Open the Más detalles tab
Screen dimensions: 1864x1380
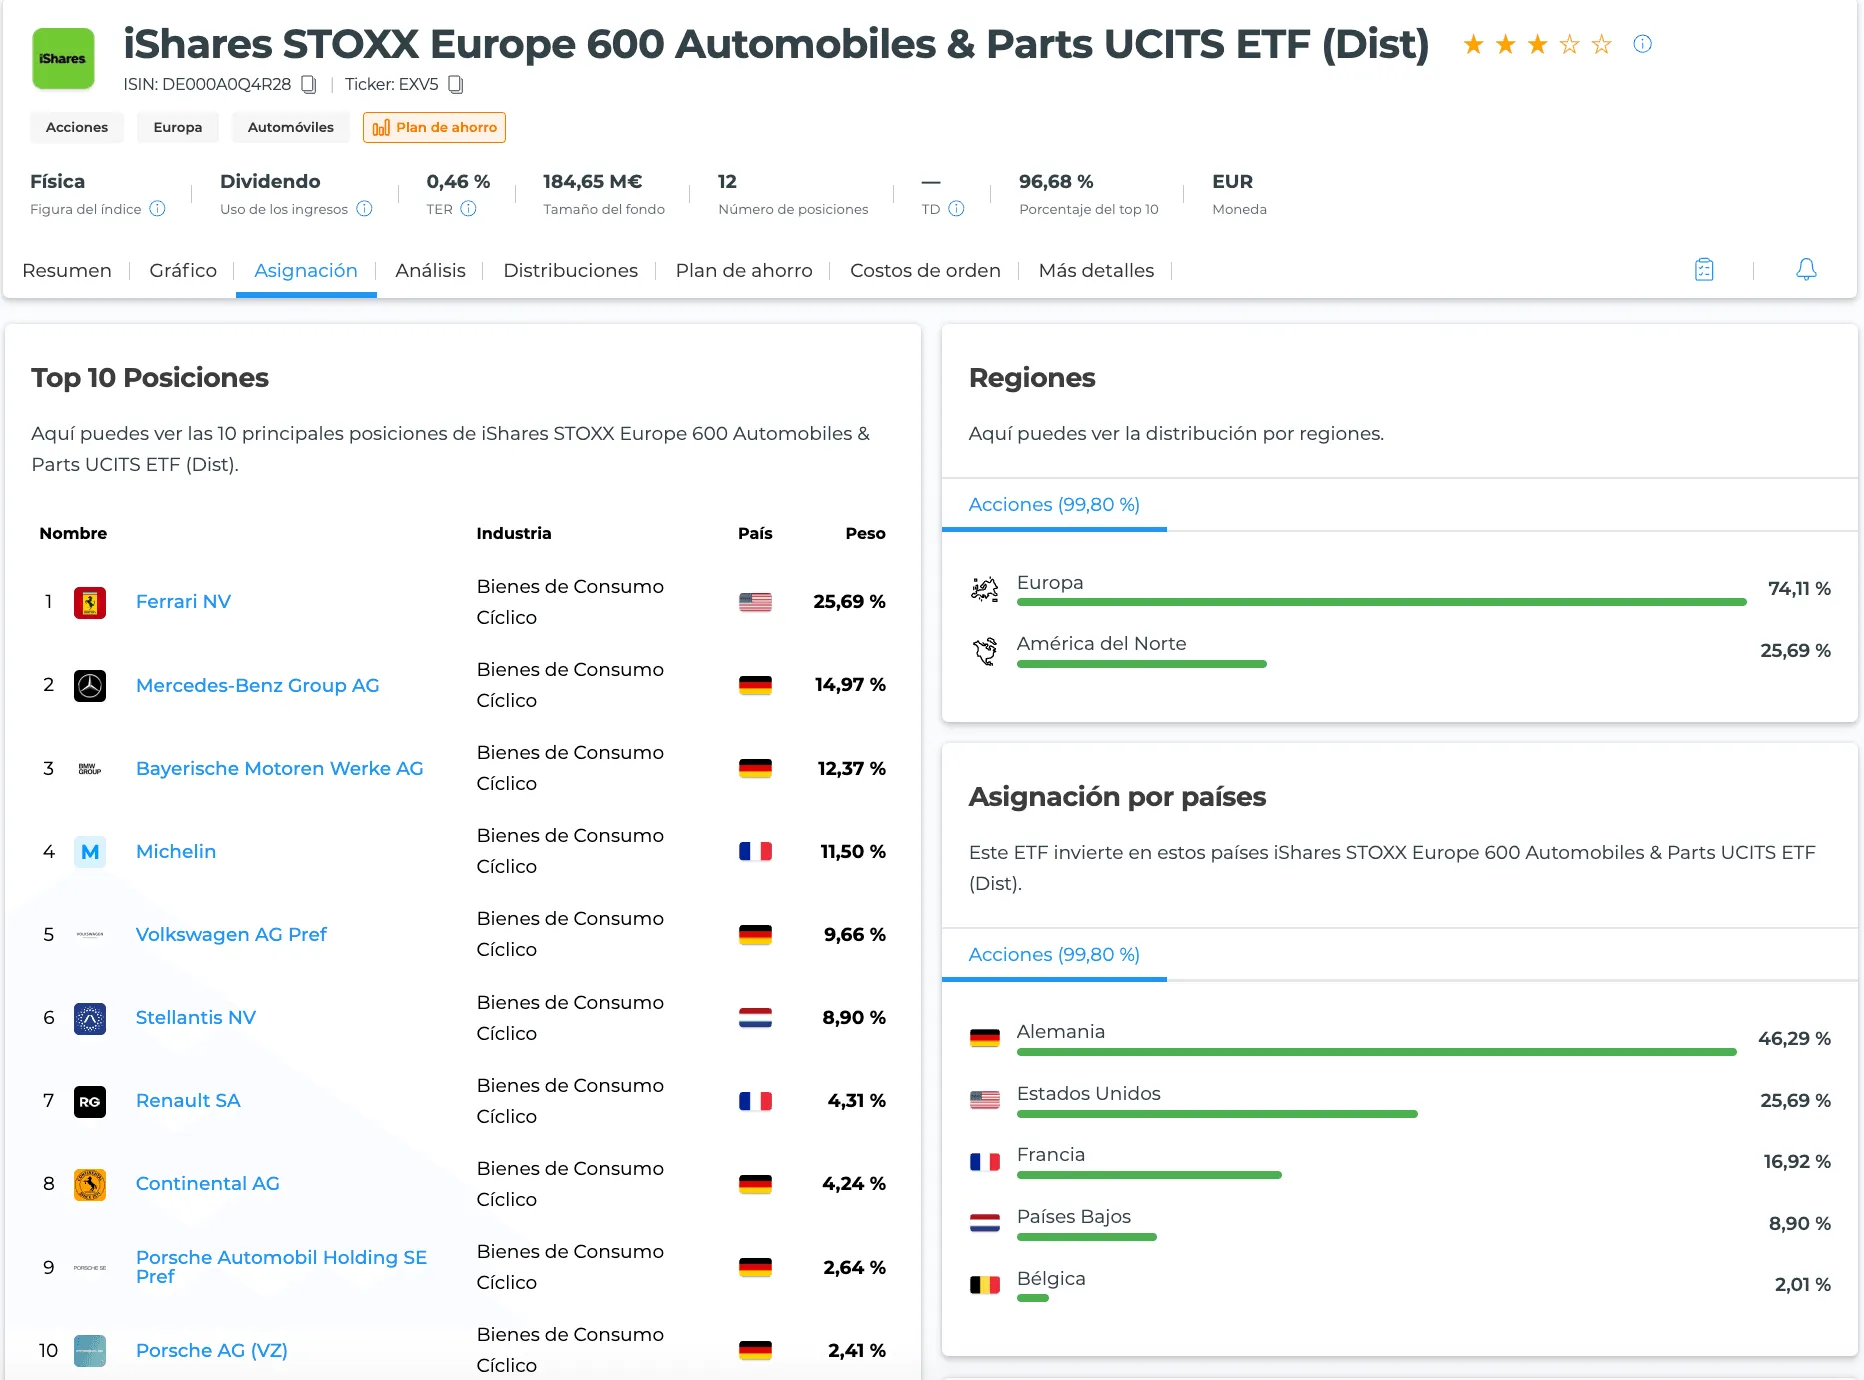coord(1096,270)
